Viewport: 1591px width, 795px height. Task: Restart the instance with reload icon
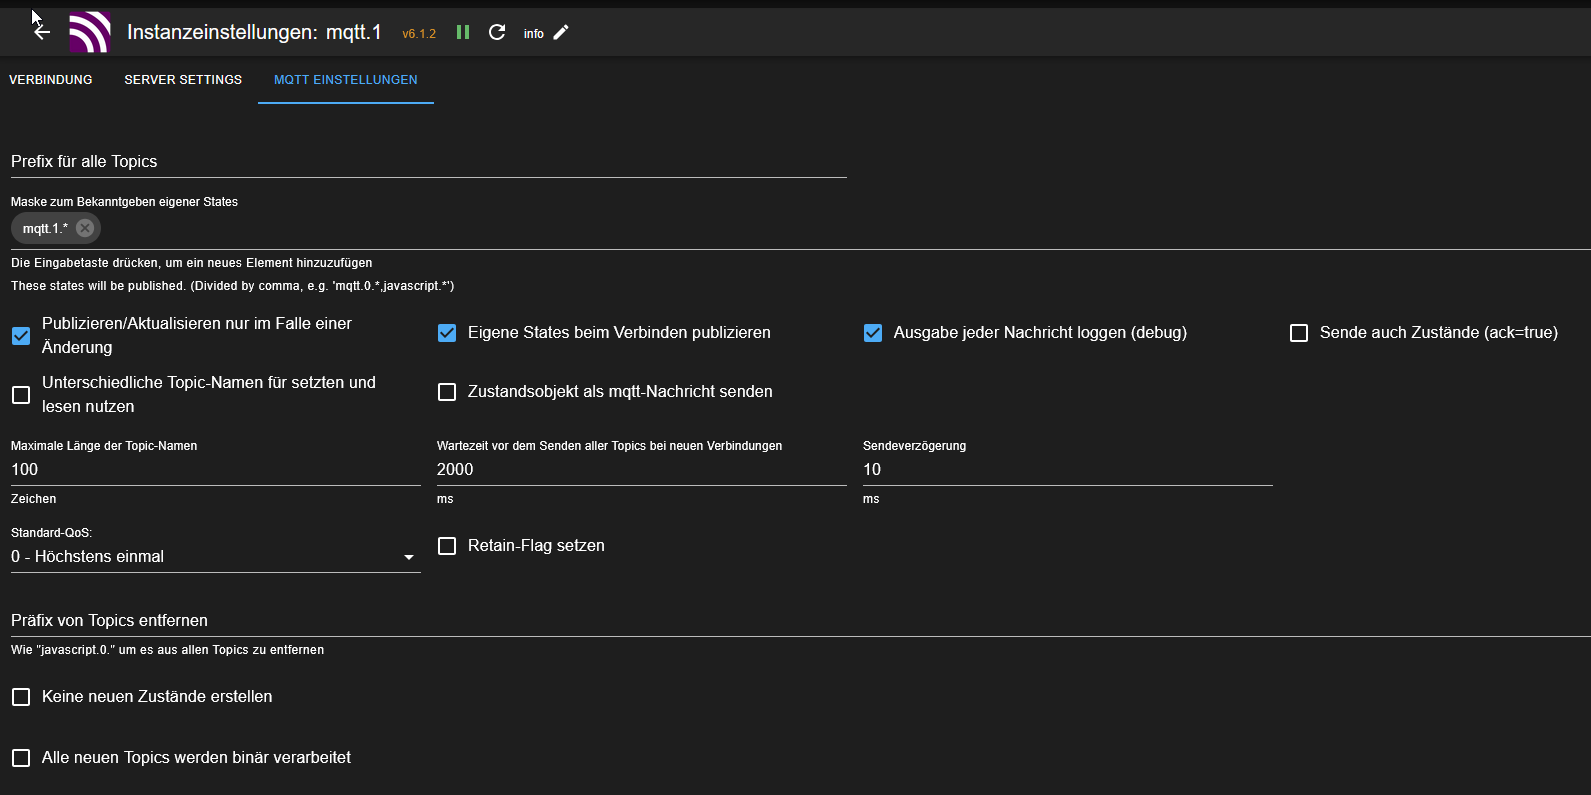pyautogui.click(x=497, y=33)
